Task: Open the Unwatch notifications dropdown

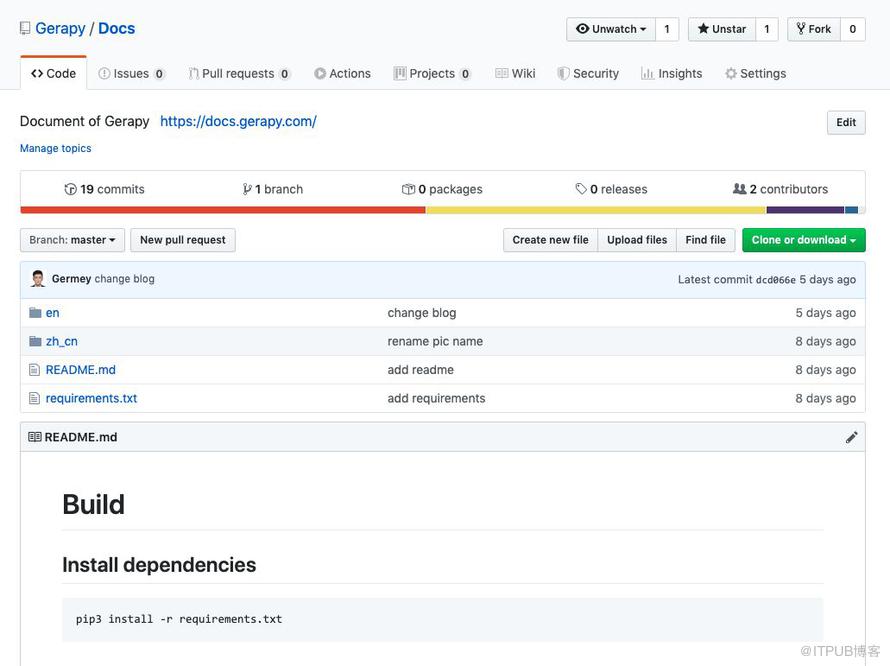Action: click(x=611, y=29)
